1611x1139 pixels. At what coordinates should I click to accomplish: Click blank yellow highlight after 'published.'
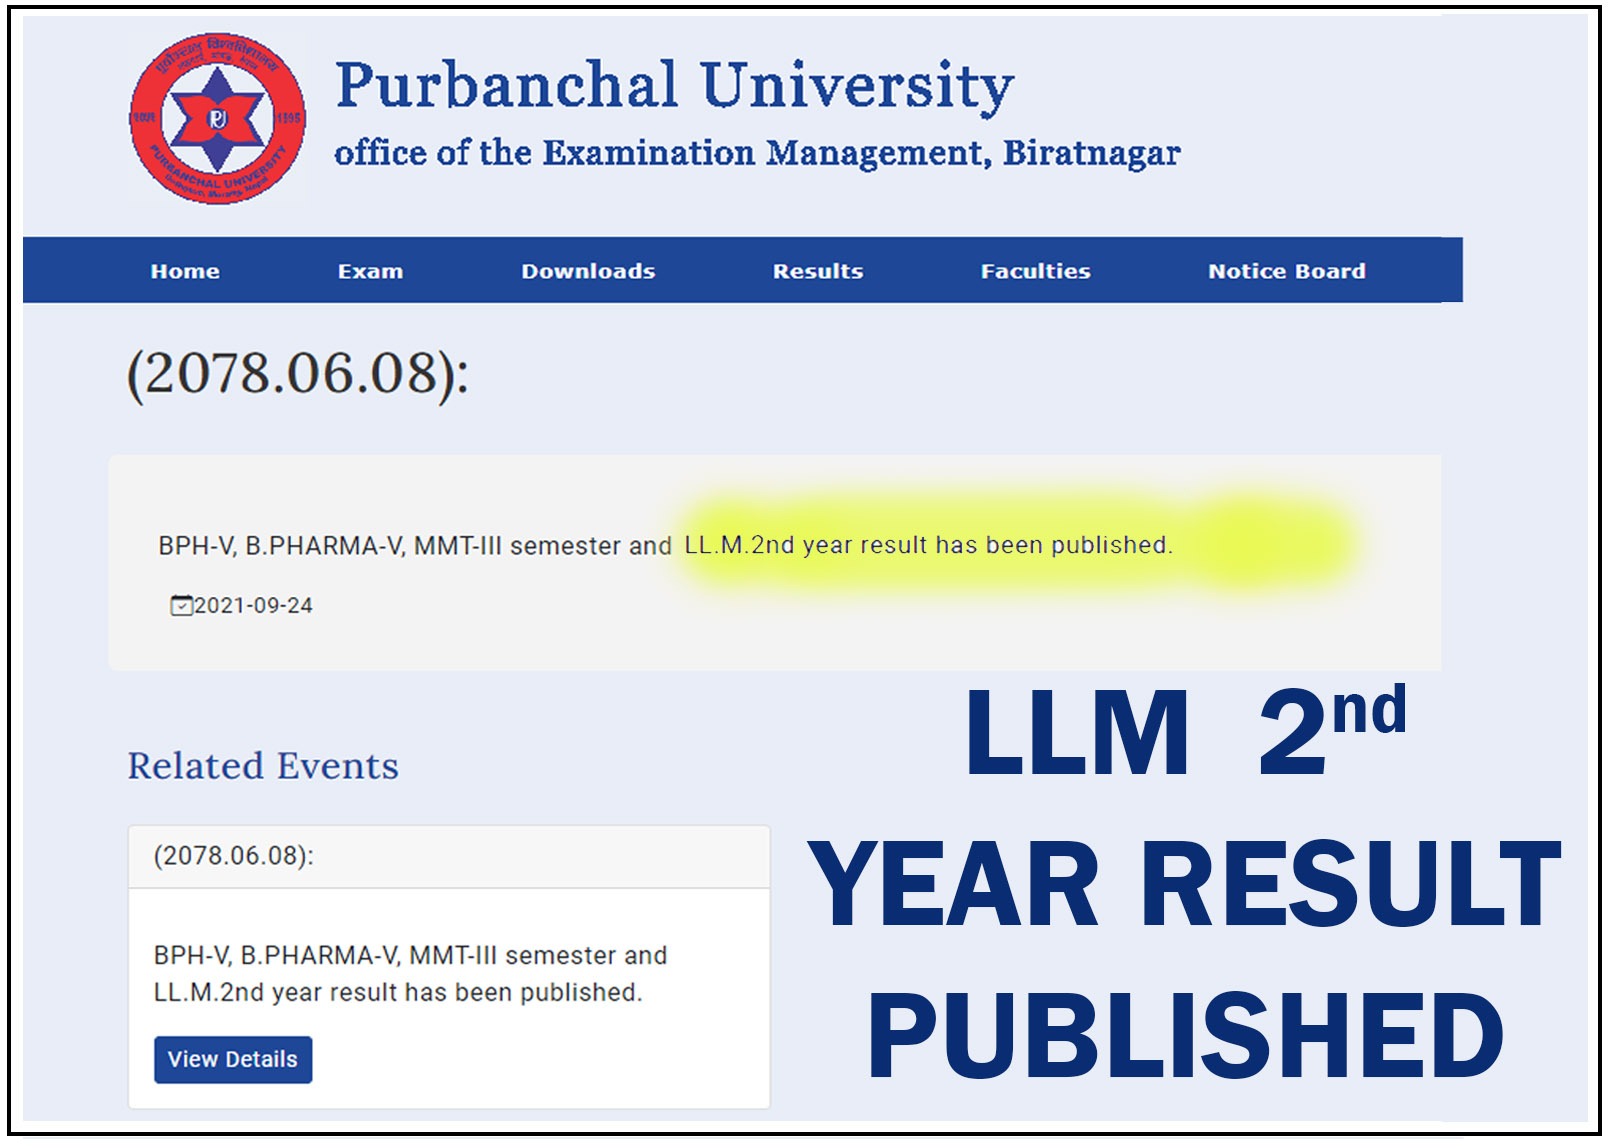[x=1270, y=545]
